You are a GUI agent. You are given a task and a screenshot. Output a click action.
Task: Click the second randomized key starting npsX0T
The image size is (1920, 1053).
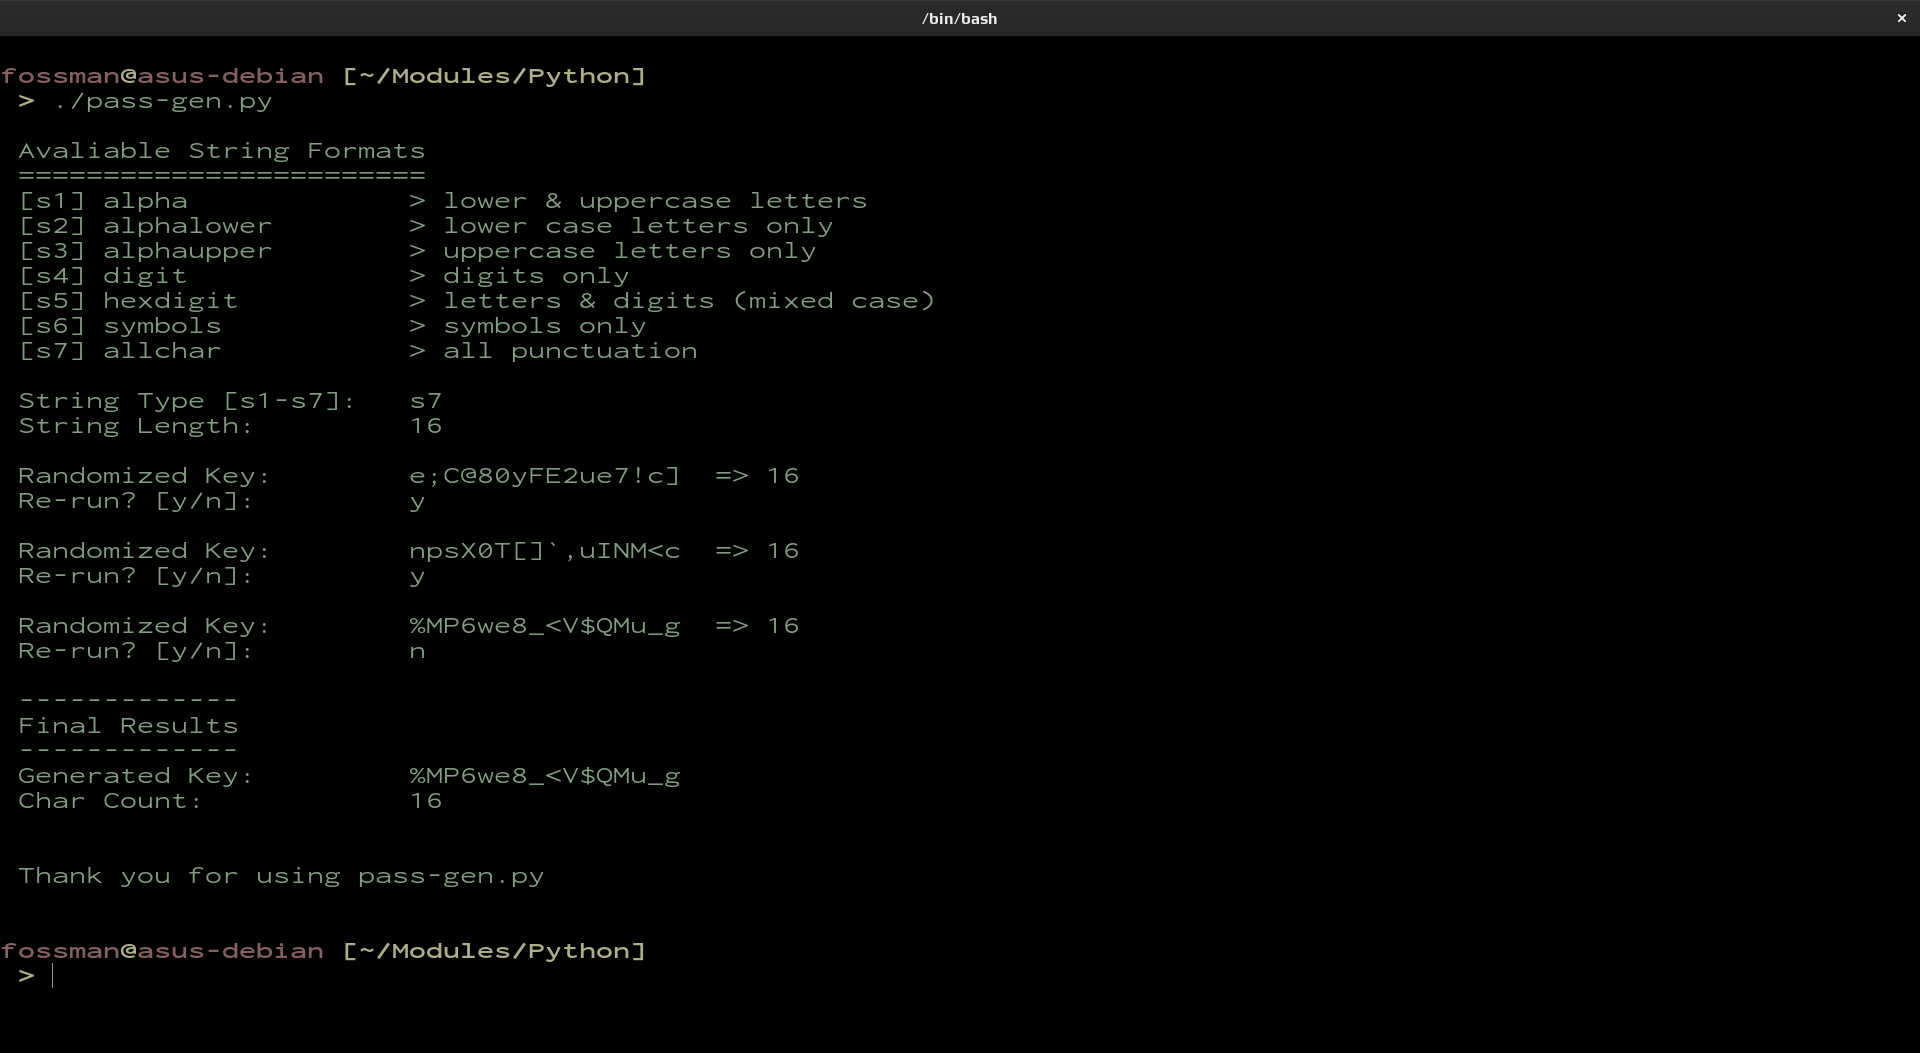pos(544,551)
